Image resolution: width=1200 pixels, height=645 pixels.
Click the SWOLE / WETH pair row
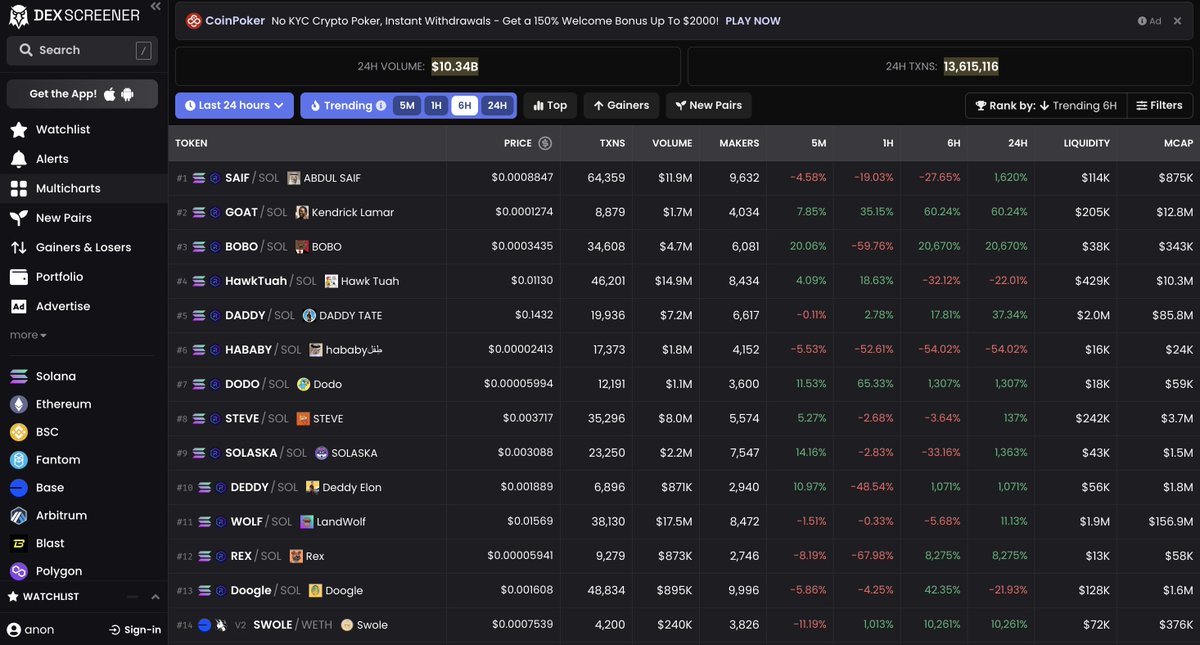click(684, 625)
